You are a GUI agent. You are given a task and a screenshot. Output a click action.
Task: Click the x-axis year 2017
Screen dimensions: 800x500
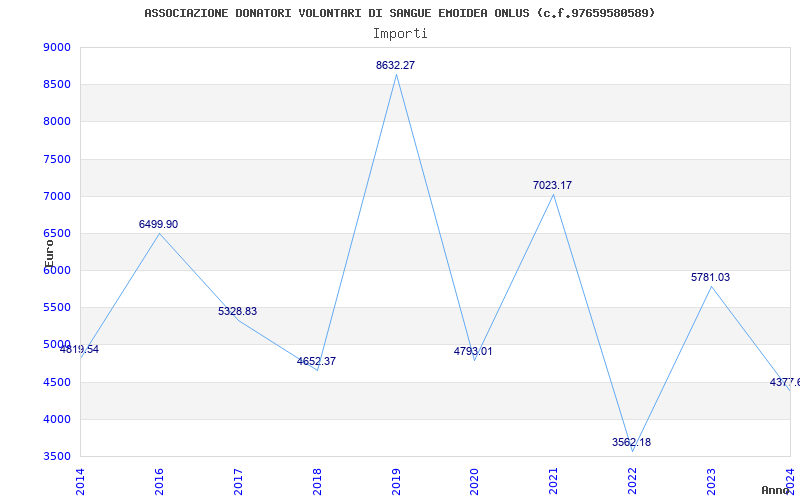coord(238,481)
